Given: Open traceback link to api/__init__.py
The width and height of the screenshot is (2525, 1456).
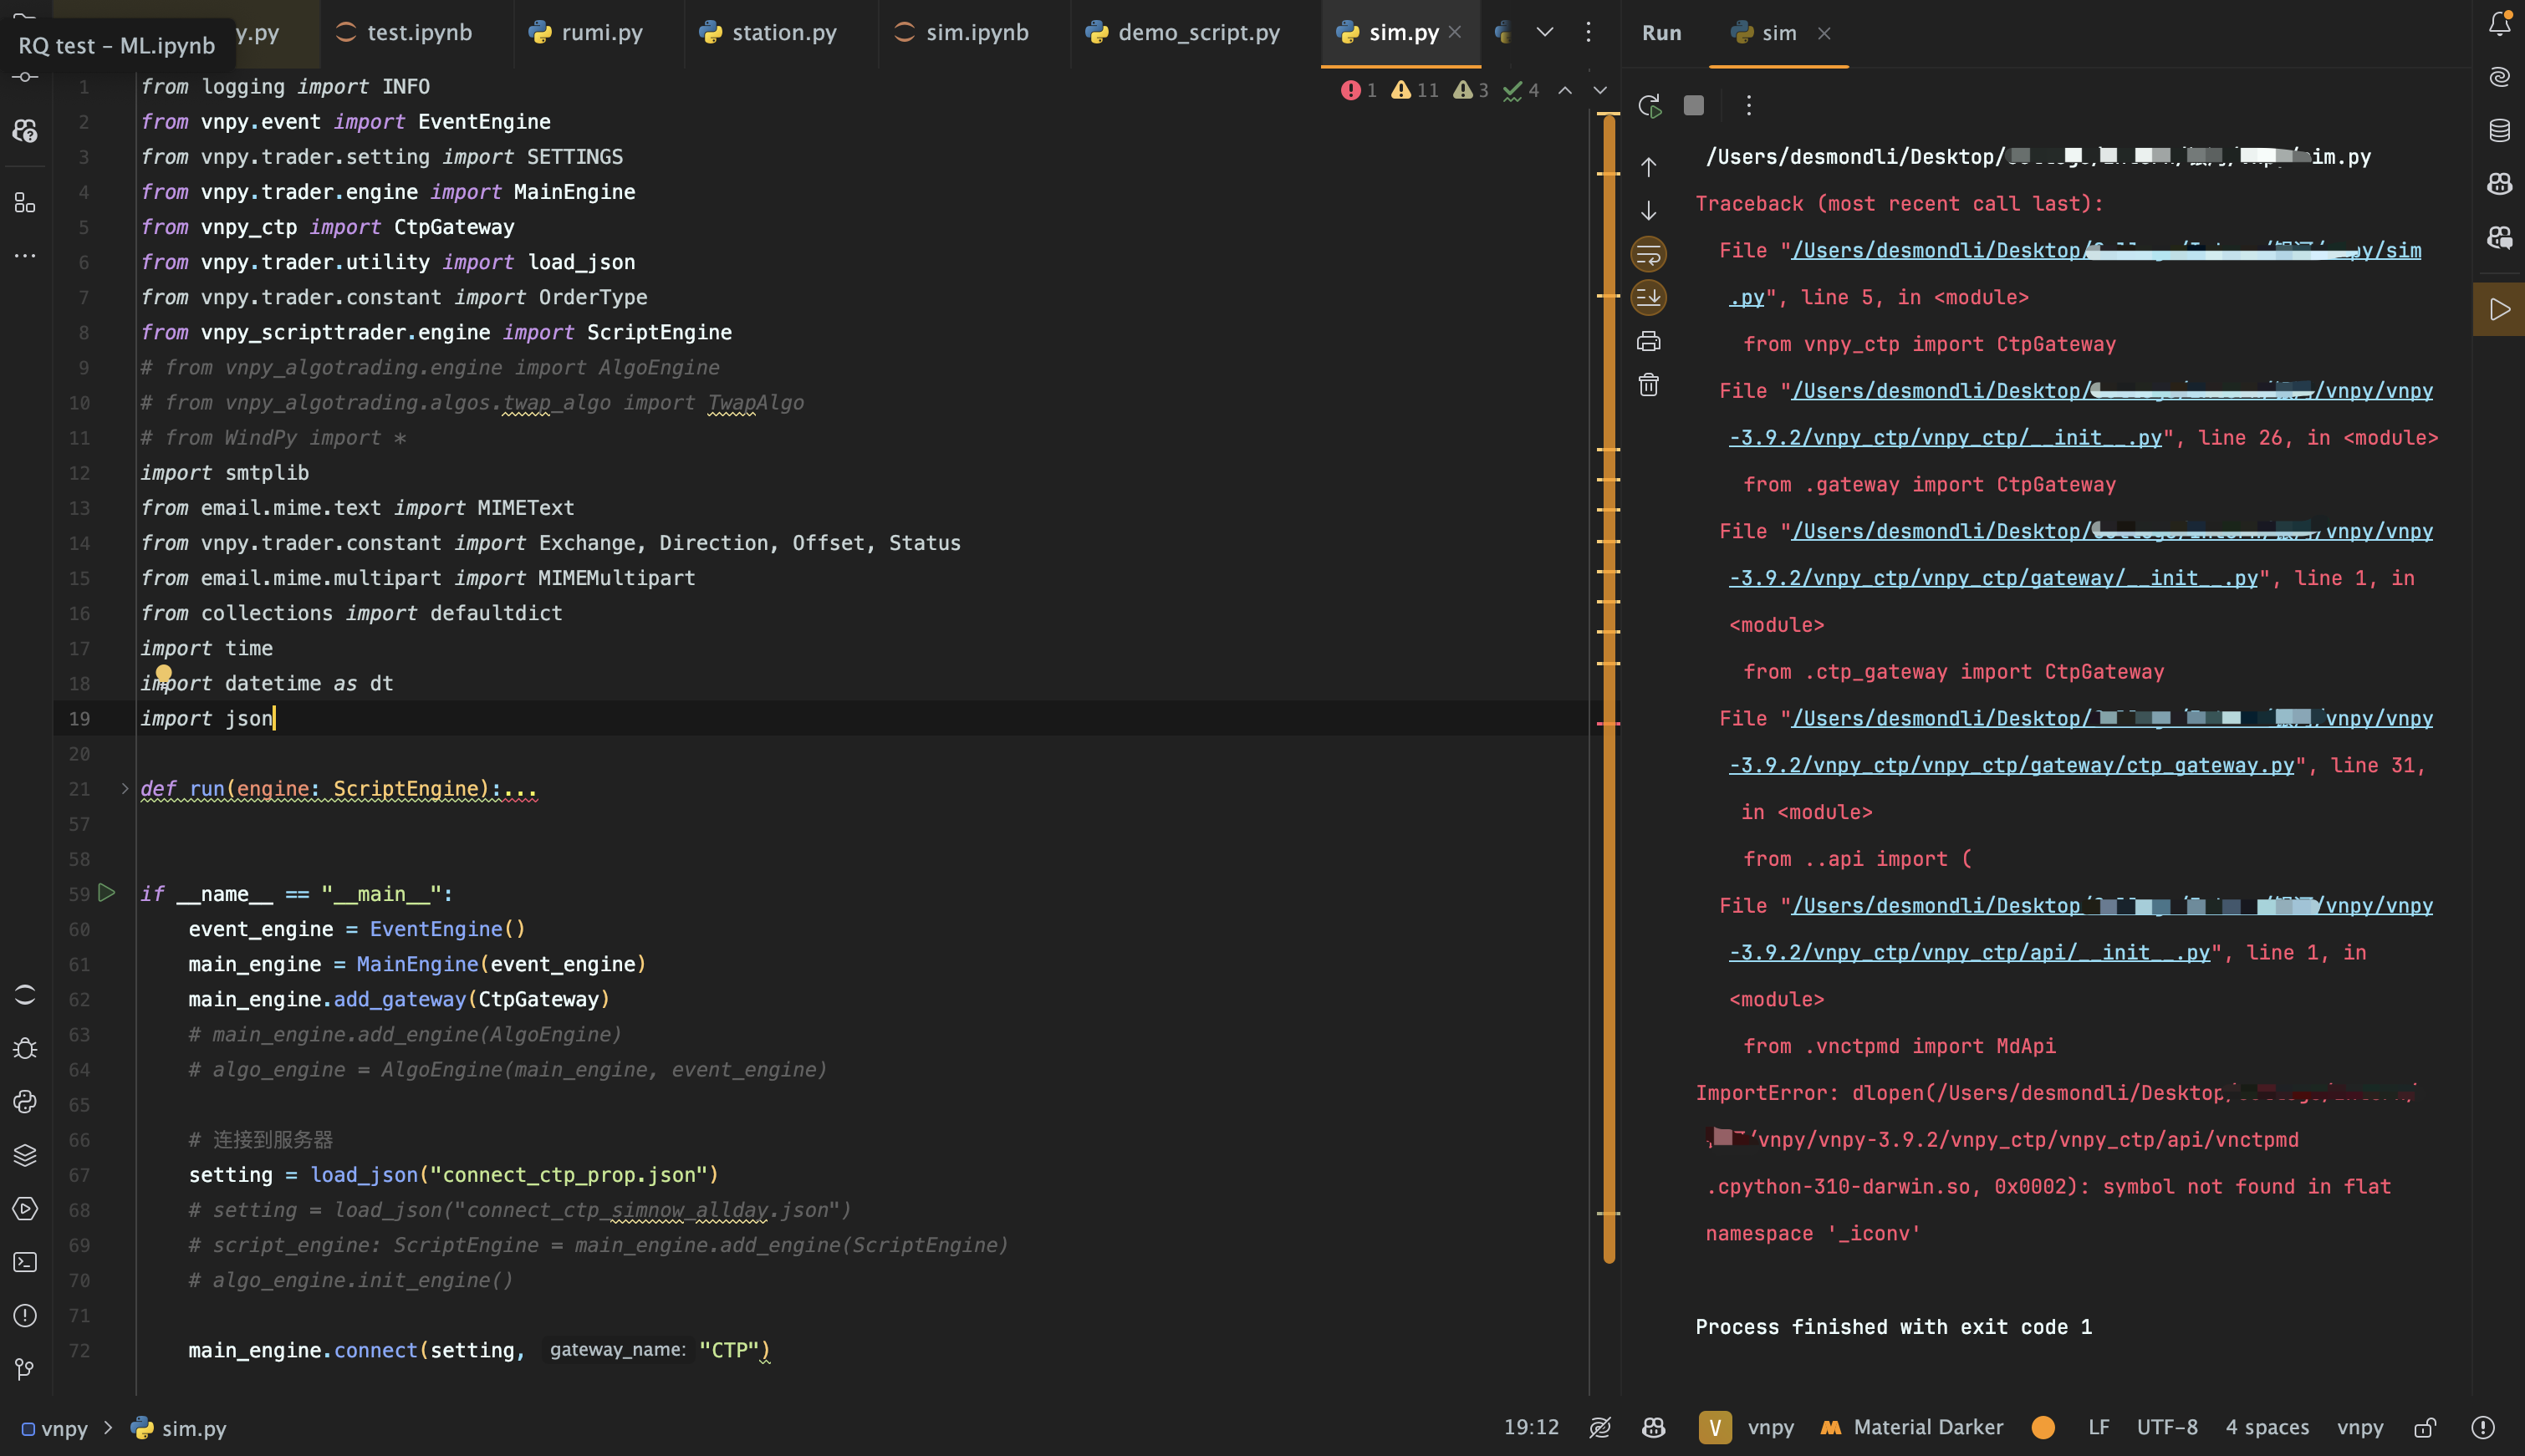Looking at the screenshot, I should (1969, 952).
